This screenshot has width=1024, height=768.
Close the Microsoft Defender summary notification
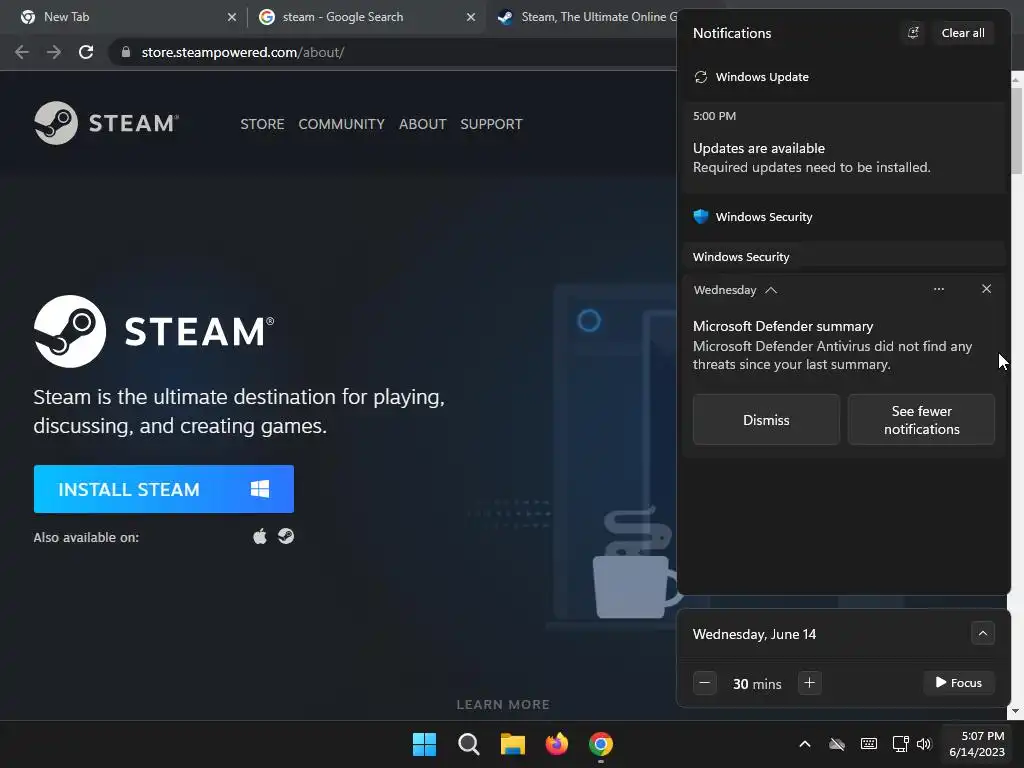pos(986,289)
